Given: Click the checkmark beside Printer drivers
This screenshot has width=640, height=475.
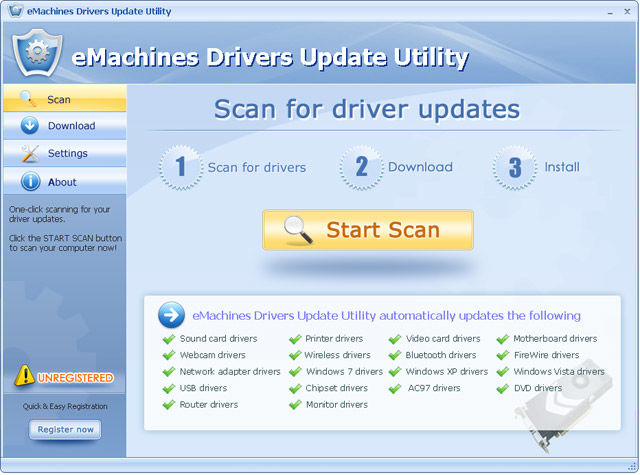Looking at the screenshot, I should (x=295, y=339).
